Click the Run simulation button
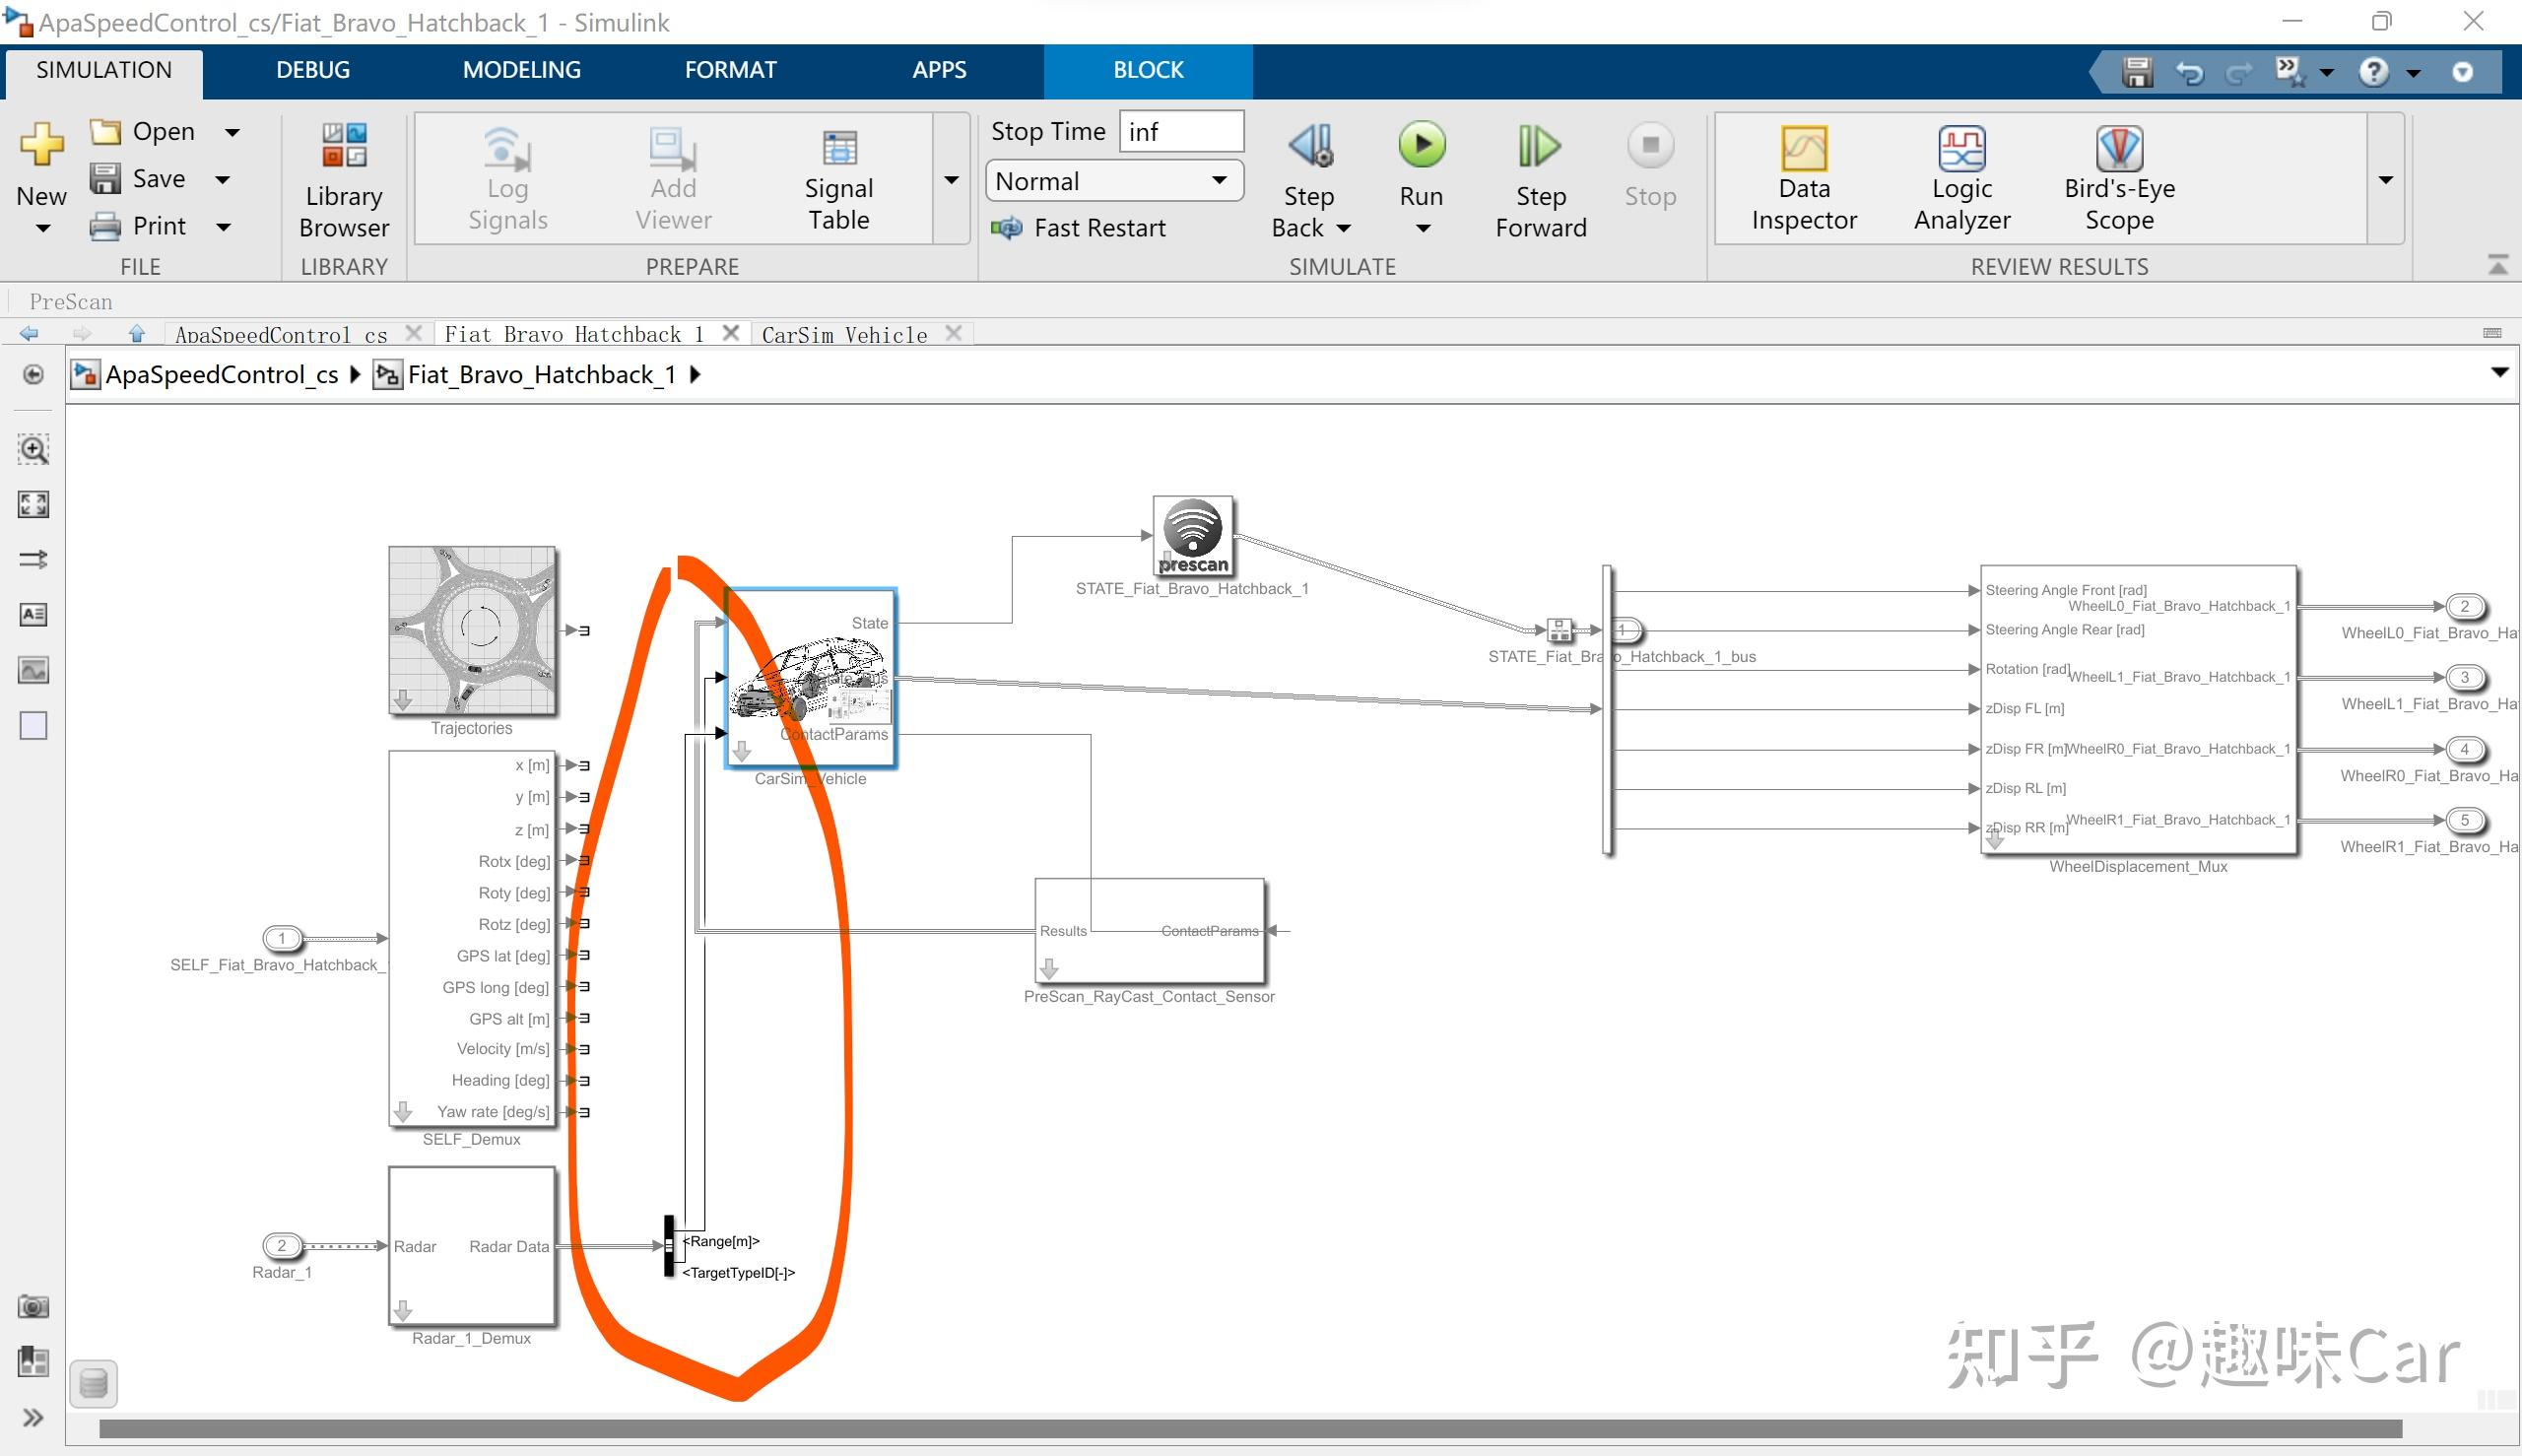The image size is (2522, 1456). [1421, 146]
